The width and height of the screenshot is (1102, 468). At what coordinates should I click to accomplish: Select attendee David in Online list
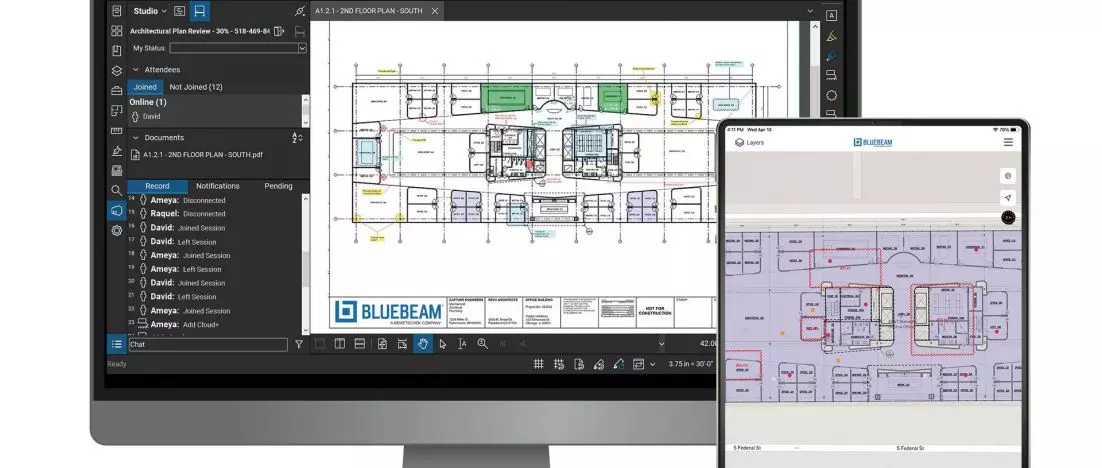(x=146, y=117)
